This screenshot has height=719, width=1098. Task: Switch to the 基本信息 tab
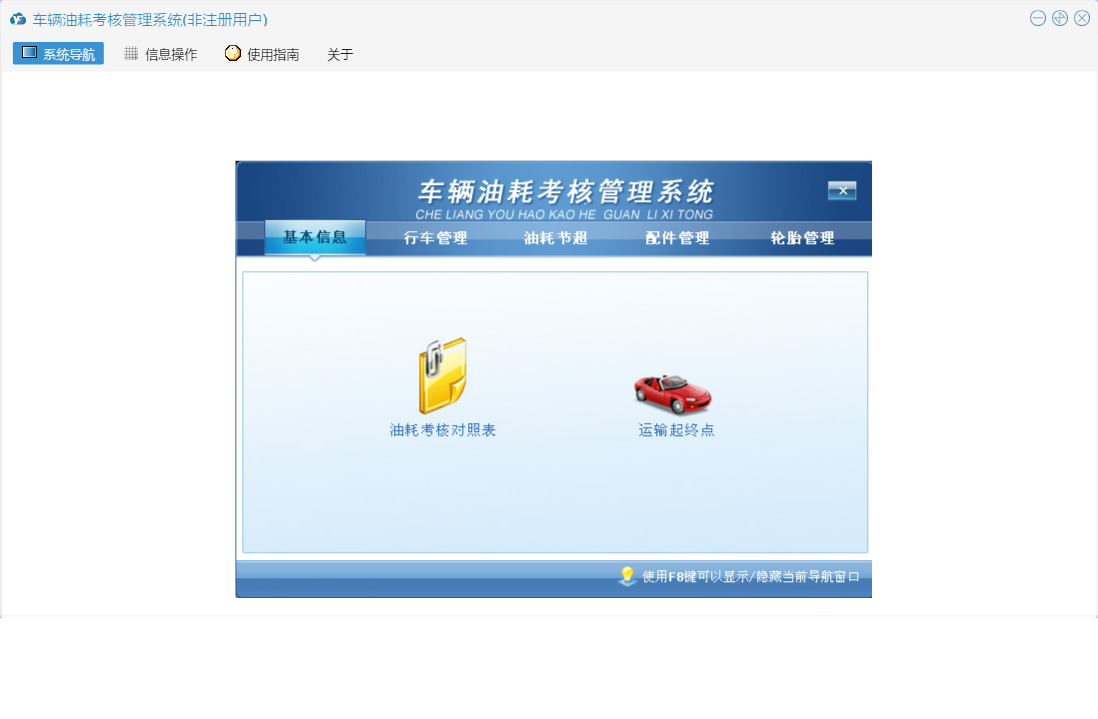coord(315,237)
